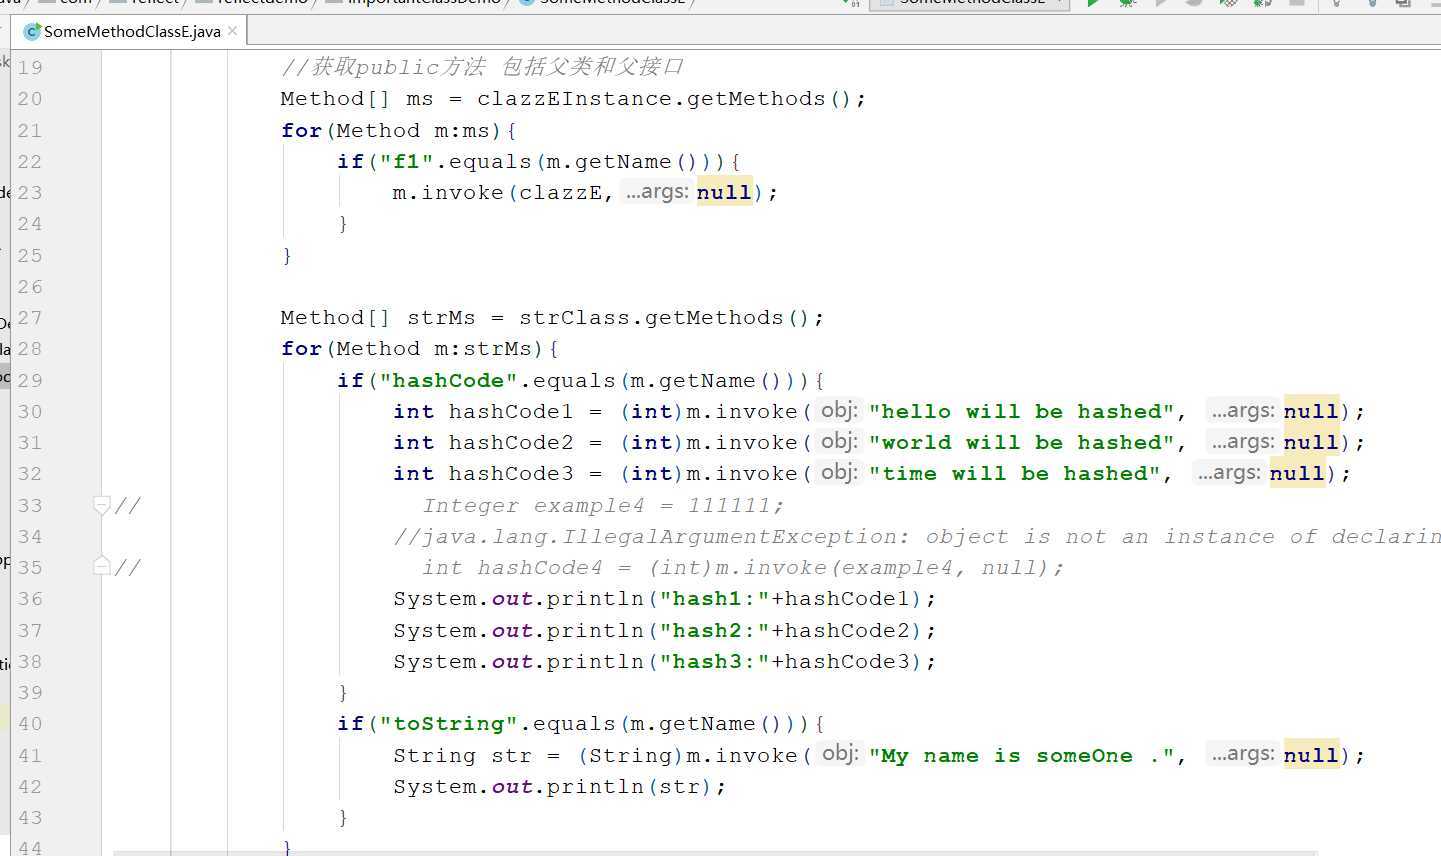Run the program with green play button
Image resolution: width=1441 pixels, height=856 pixels.
1093,3
